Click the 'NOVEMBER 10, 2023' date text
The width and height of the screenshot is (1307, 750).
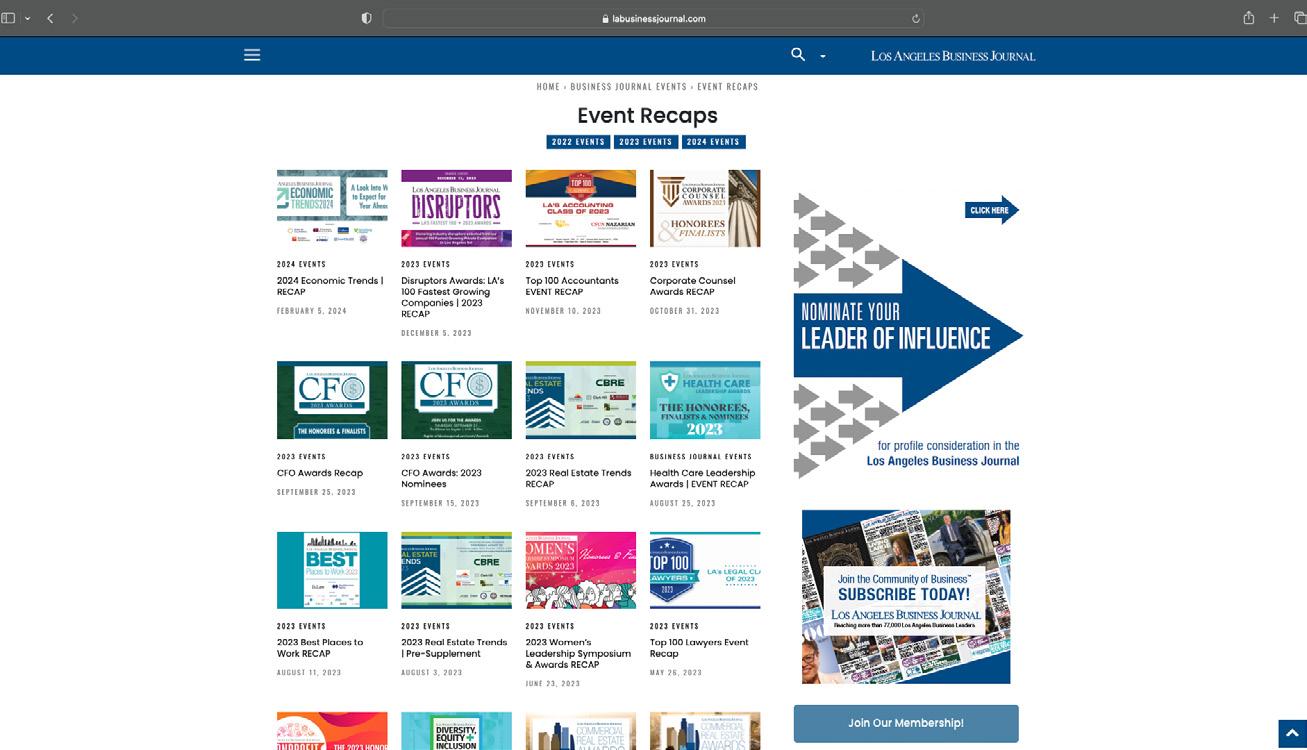click(x=564, y=311)
